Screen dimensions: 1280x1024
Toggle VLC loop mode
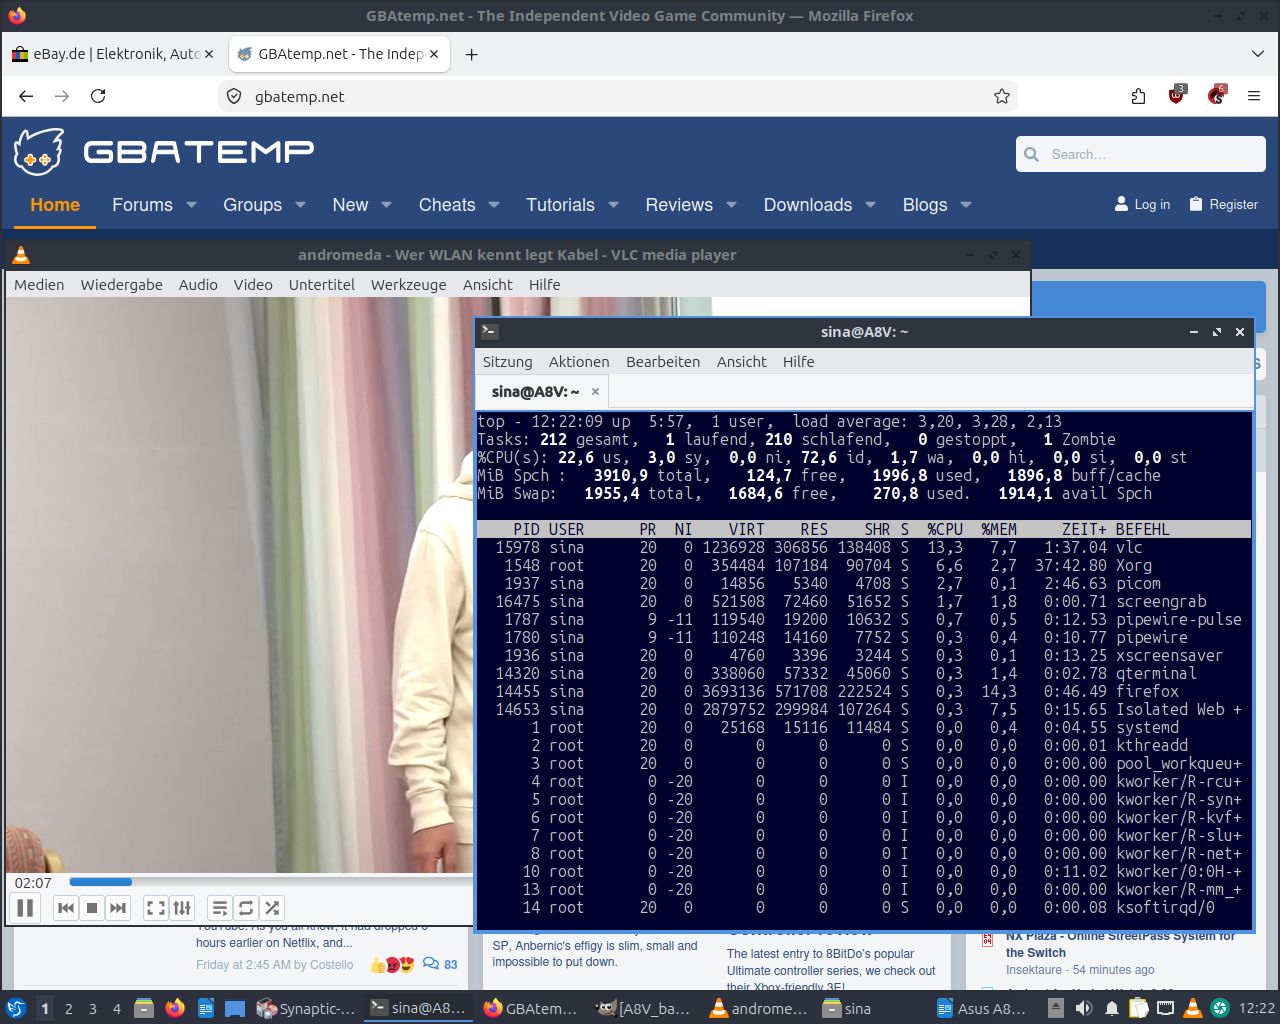[246, 908]
